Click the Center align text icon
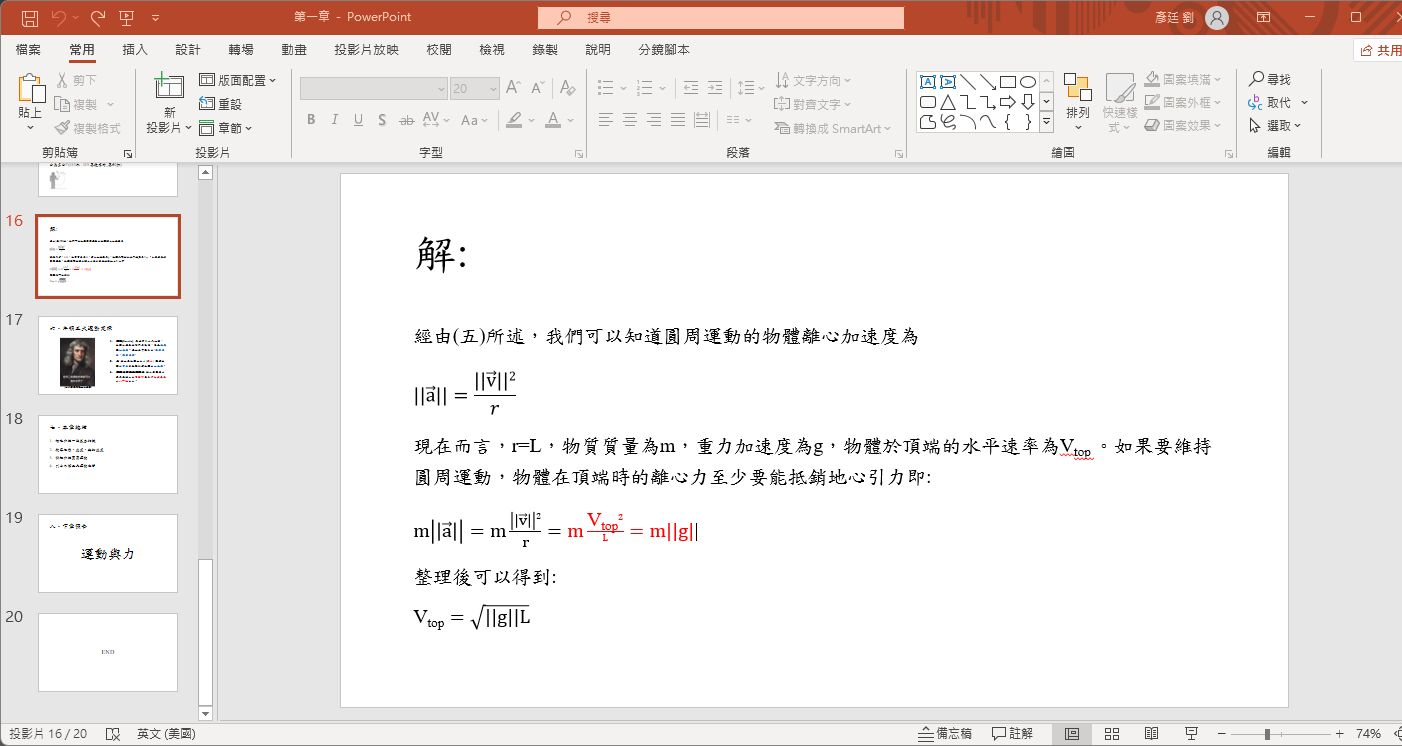This screenshot has height=746, width=1402. pyautogui.click(x=630, y=120)
